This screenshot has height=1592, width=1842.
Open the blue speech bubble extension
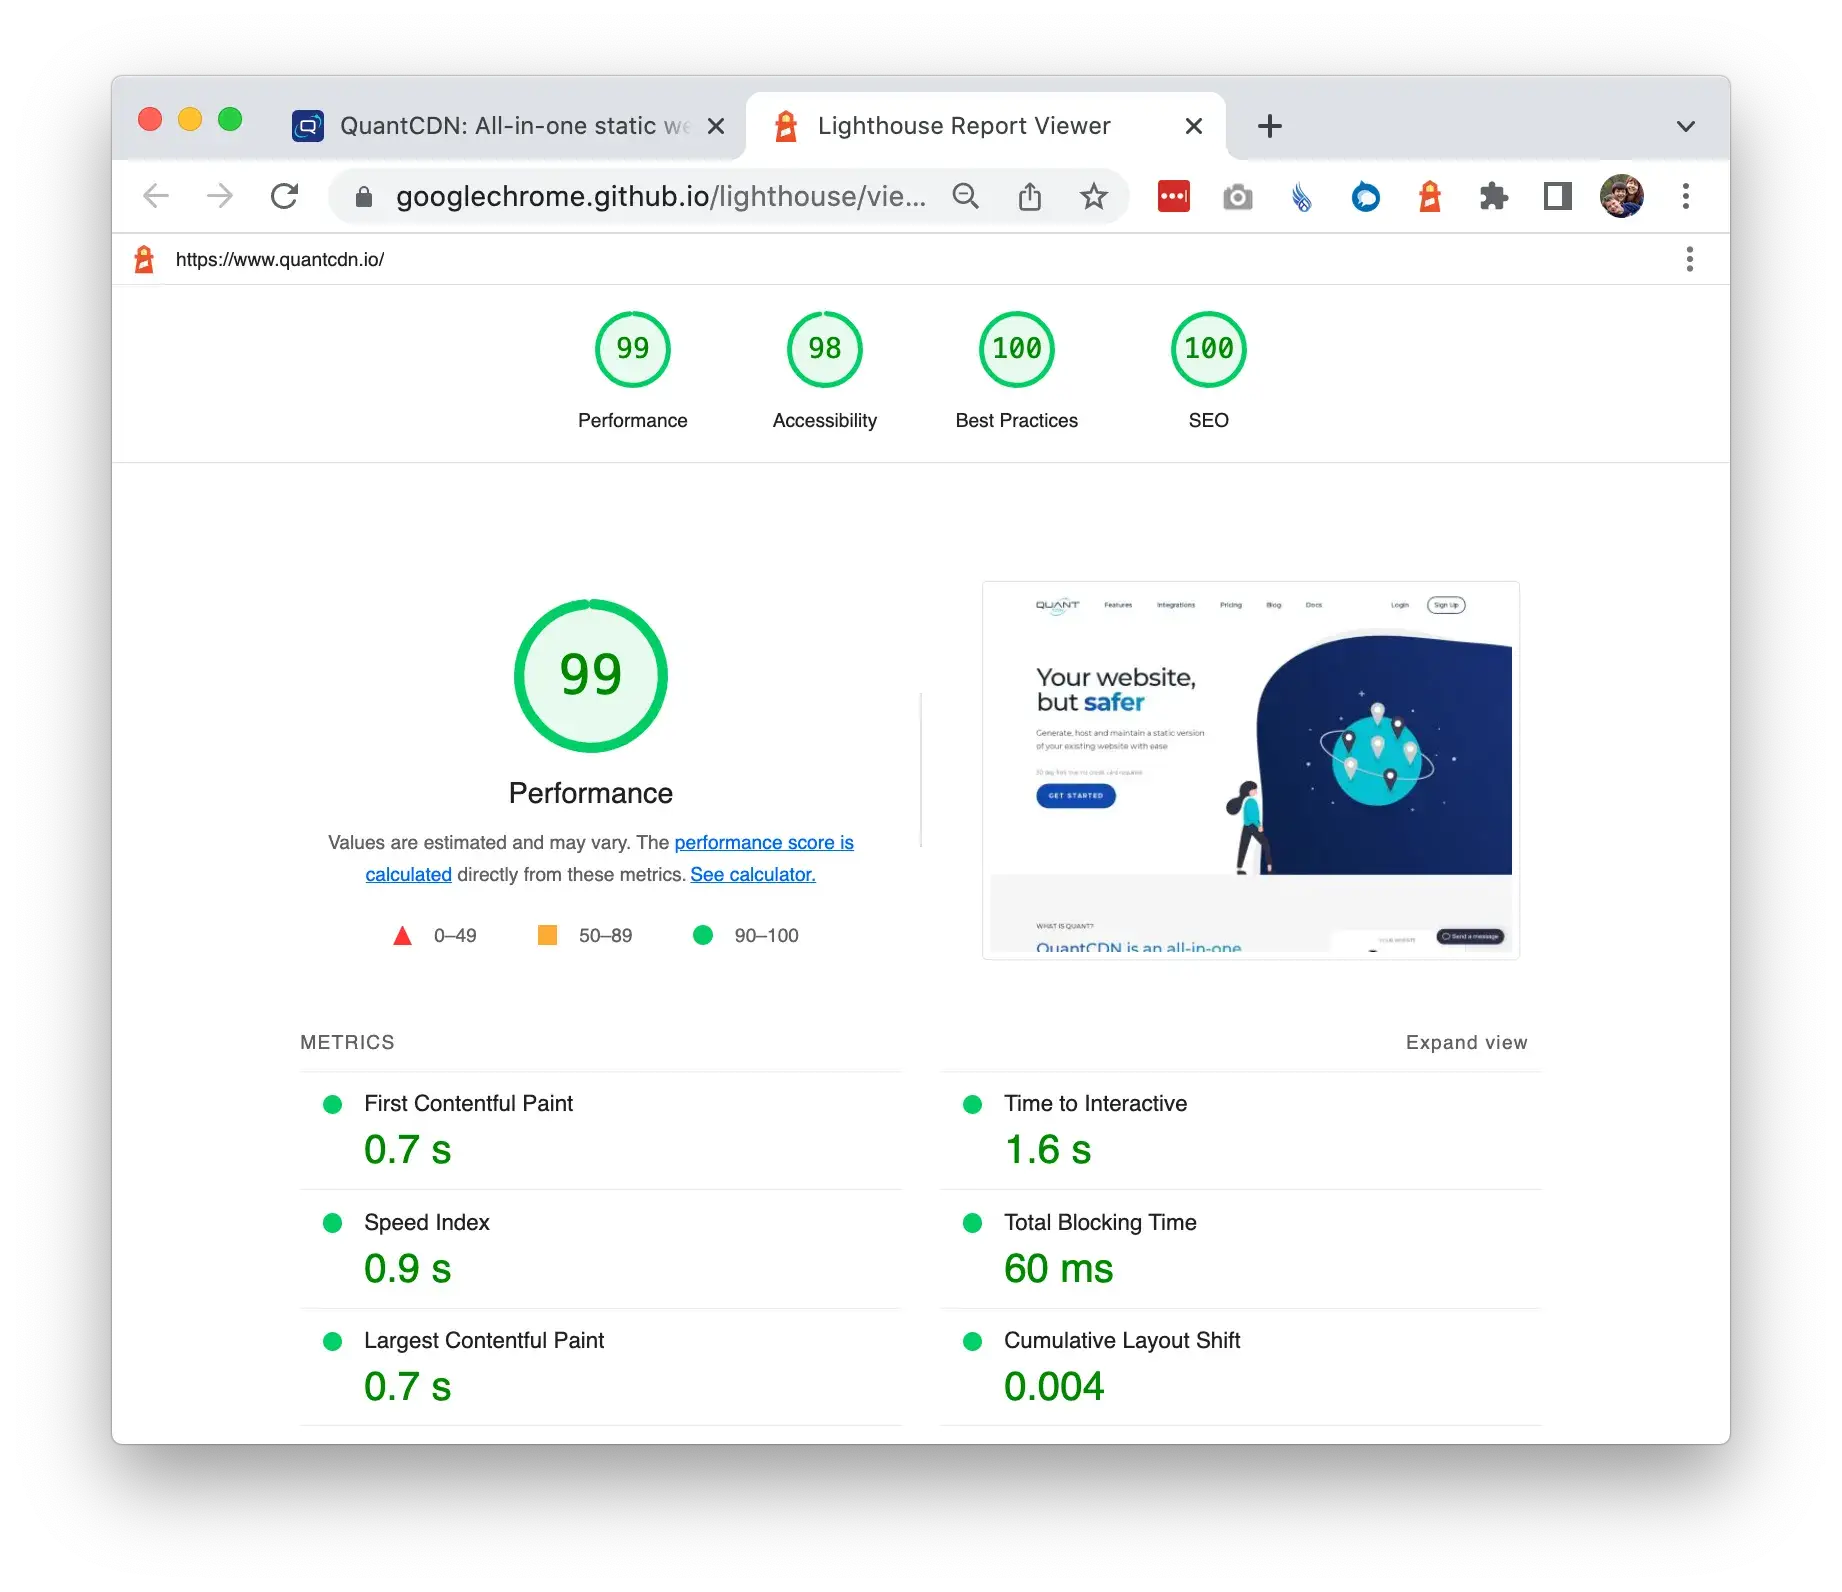(x=1366, y=196)
